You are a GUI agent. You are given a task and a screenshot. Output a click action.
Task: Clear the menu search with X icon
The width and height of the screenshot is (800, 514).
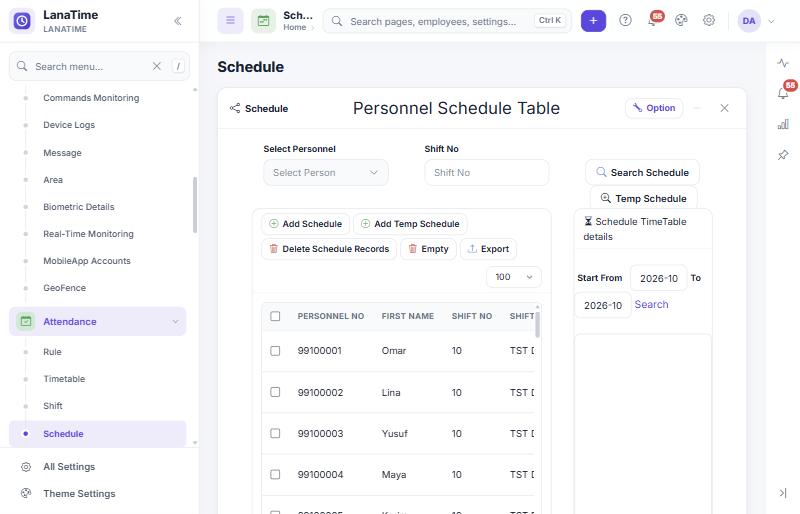coord(157,66)
